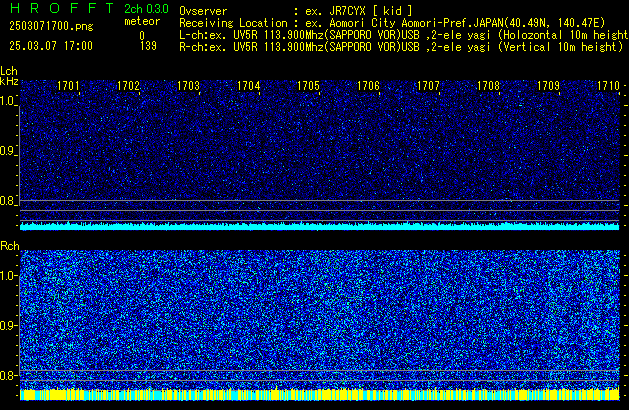Click the meteor label
Image resolution: width=629 pixels, height=410 pixels.
(x=142, y=21)
